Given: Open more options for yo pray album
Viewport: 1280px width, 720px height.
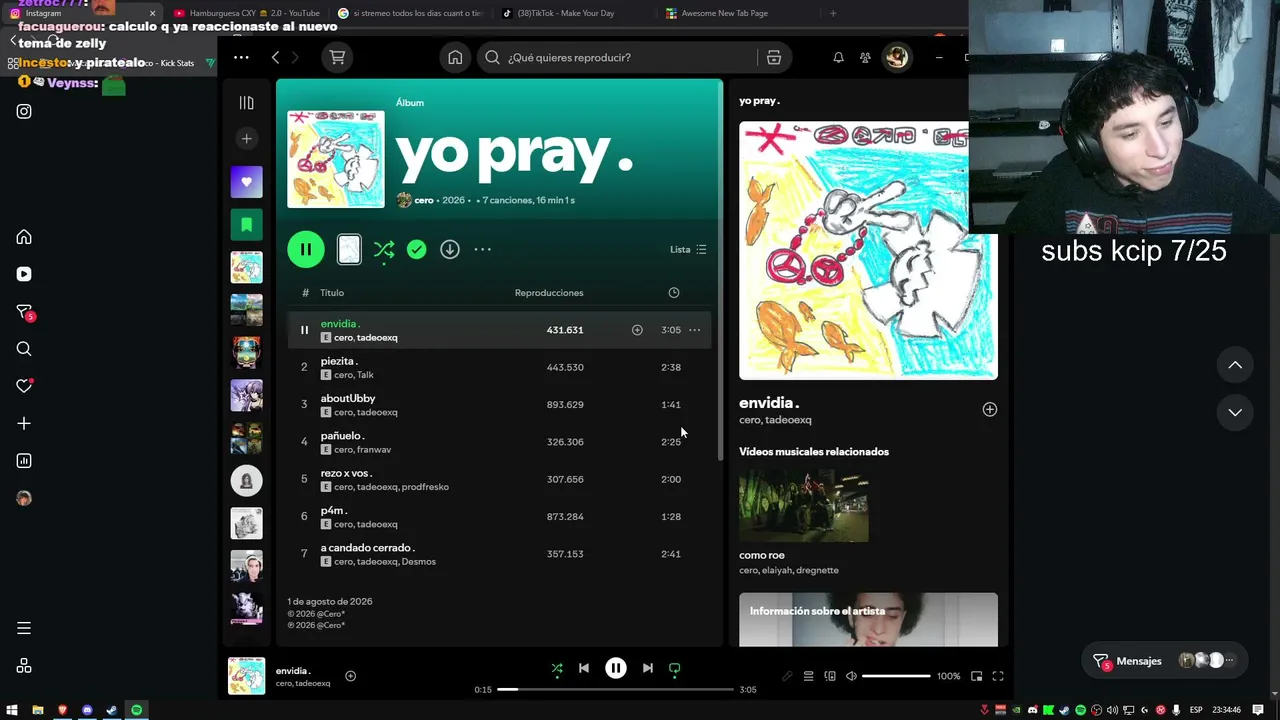Looking at the screenshot, I should pos(483,249).
